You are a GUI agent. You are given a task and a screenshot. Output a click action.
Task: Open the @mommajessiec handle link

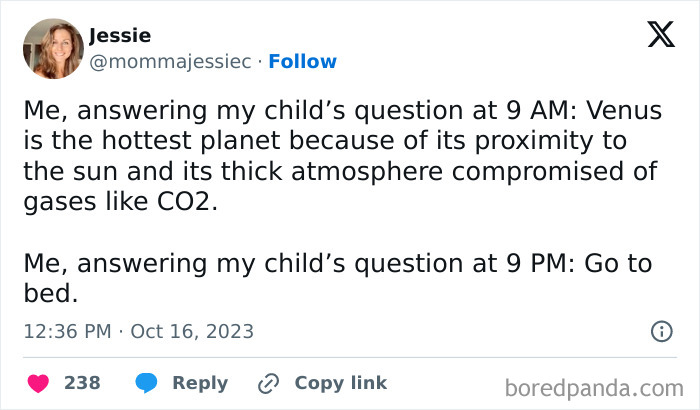click(x=171, y=61)
